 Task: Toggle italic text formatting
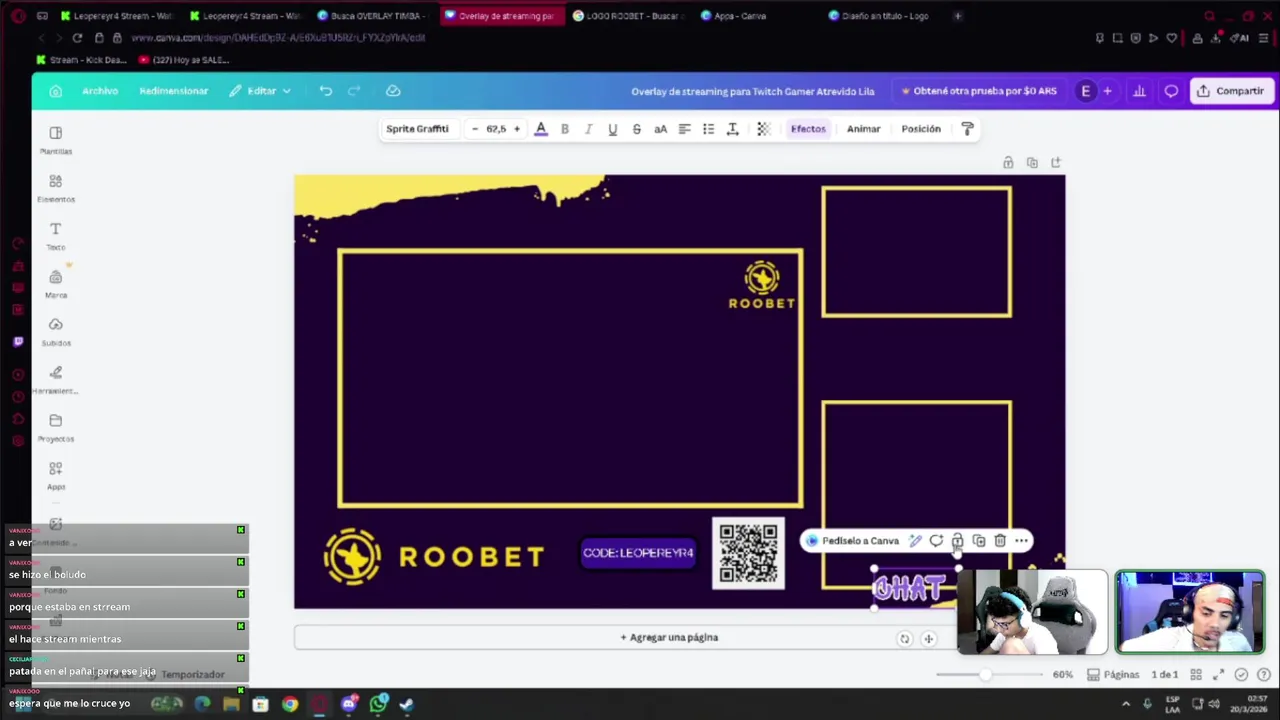(589, 129)
